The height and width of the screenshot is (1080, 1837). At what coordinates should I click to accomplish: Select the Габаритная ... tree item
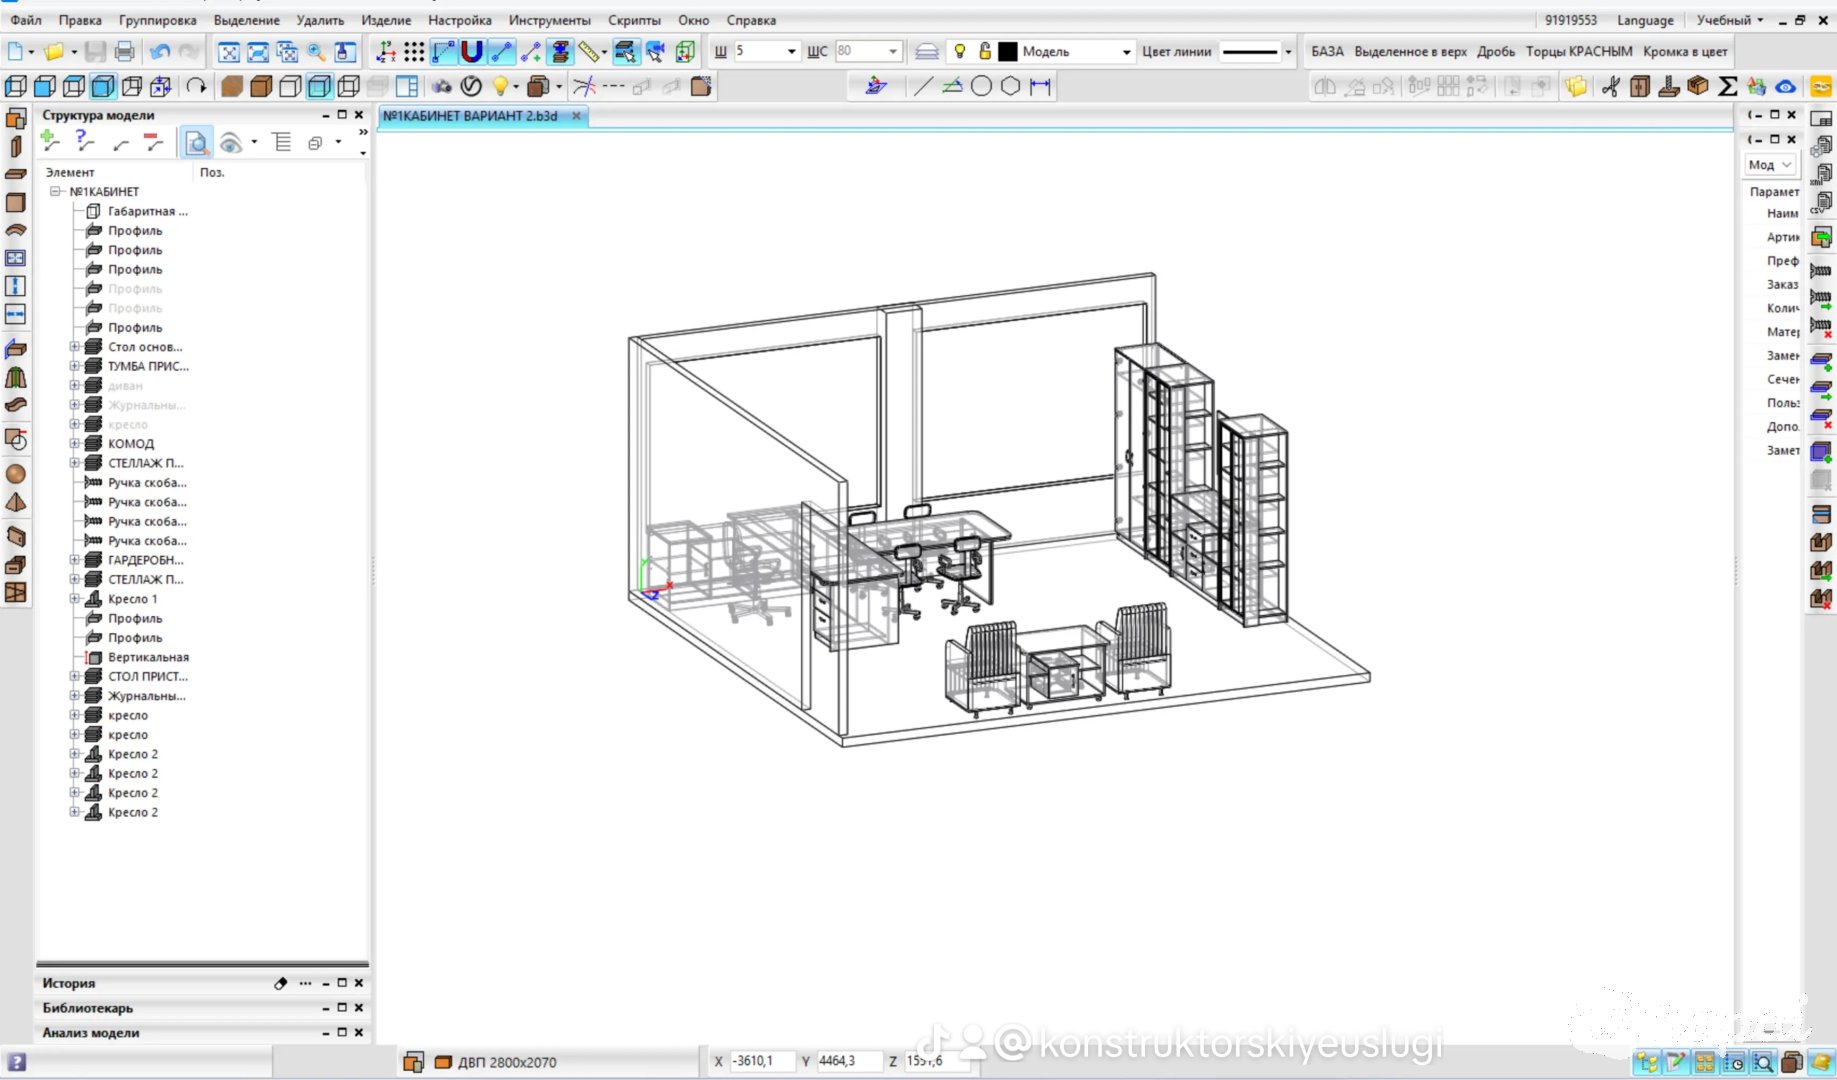point(147,211)
